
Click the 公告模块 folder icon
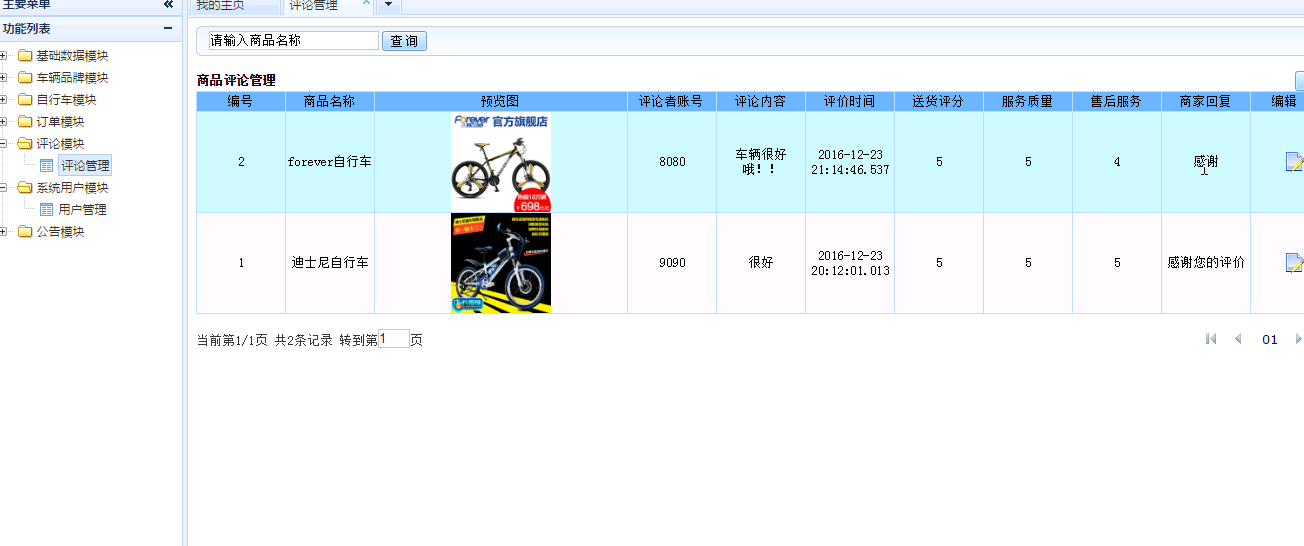[24, 232]
